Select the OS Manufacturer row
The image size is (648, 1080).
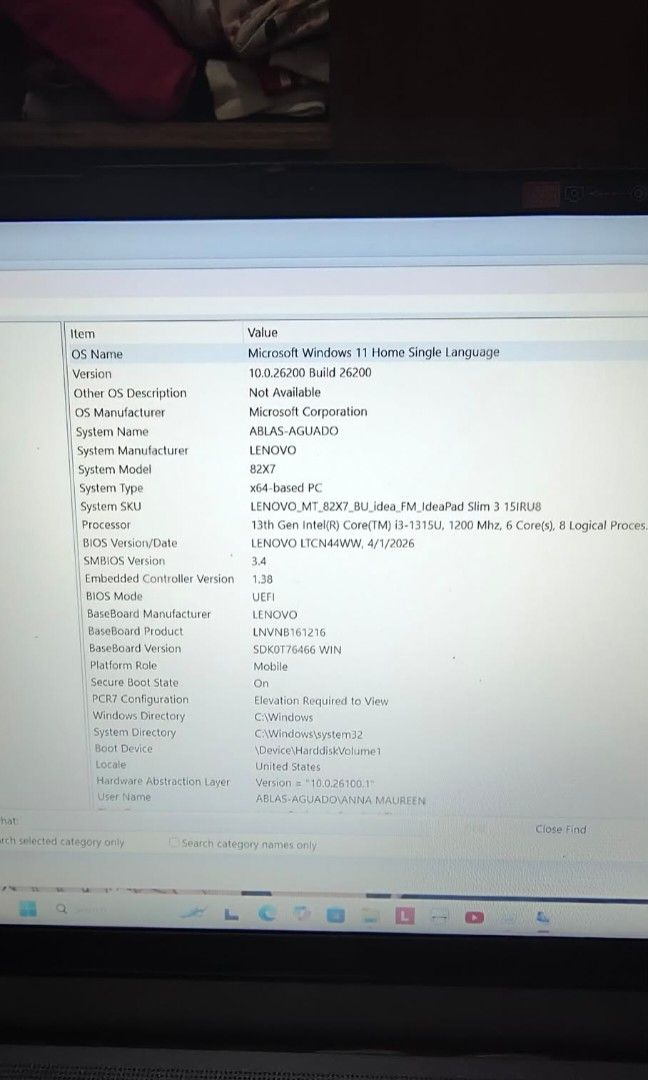pyautogui.click(x=358, y=412)
